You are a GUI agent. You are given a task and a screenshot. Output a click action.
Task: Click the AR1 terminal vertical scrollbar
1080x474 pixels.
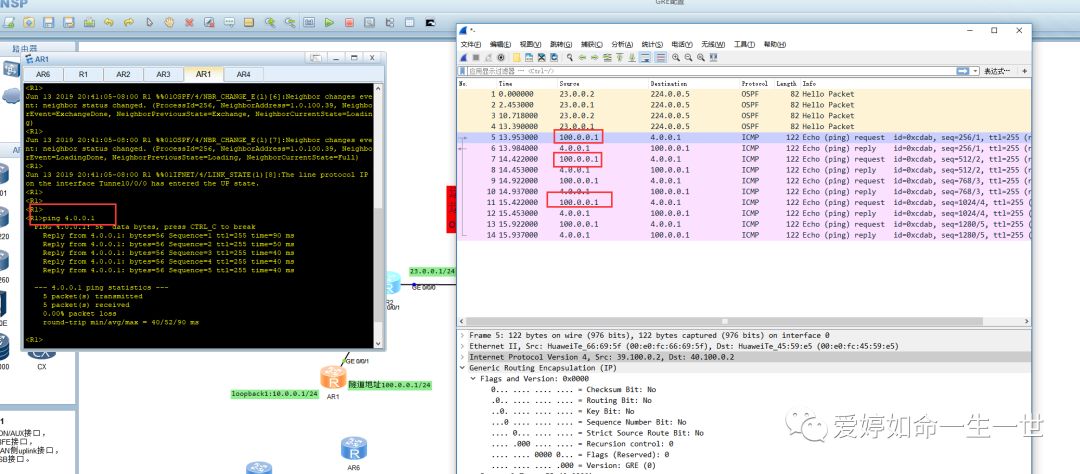(x=377, y=215)
